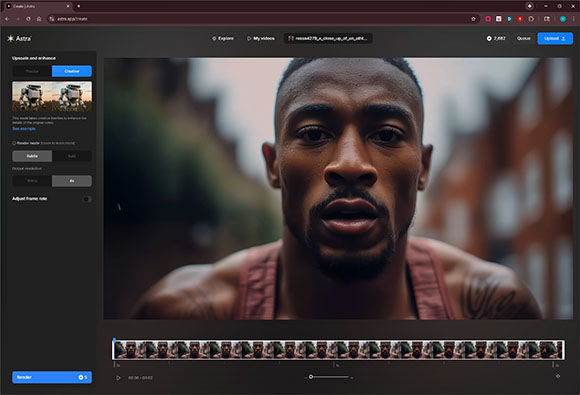580x395 pixels.
Task: Click the browser forward arrow
Action: 17,19
